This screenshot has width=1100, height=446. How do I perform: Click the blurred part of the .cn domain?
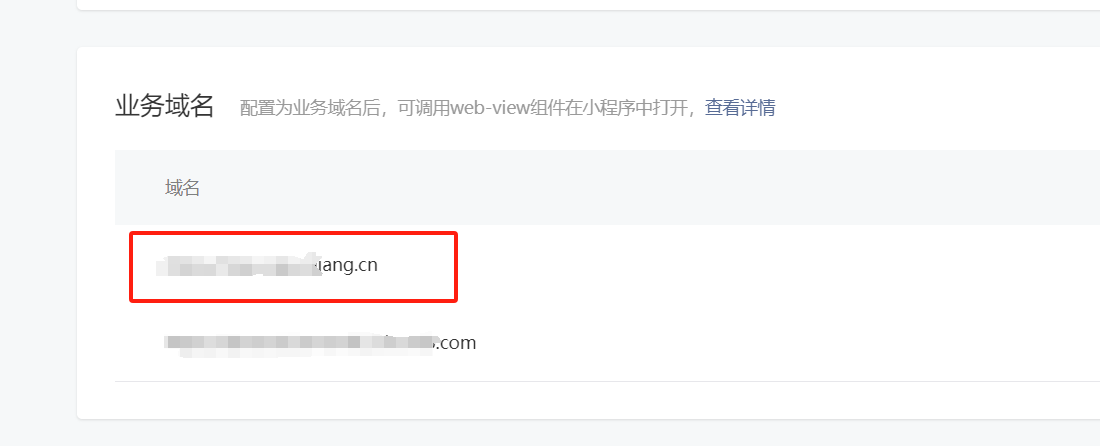click(x=239, y=266)
